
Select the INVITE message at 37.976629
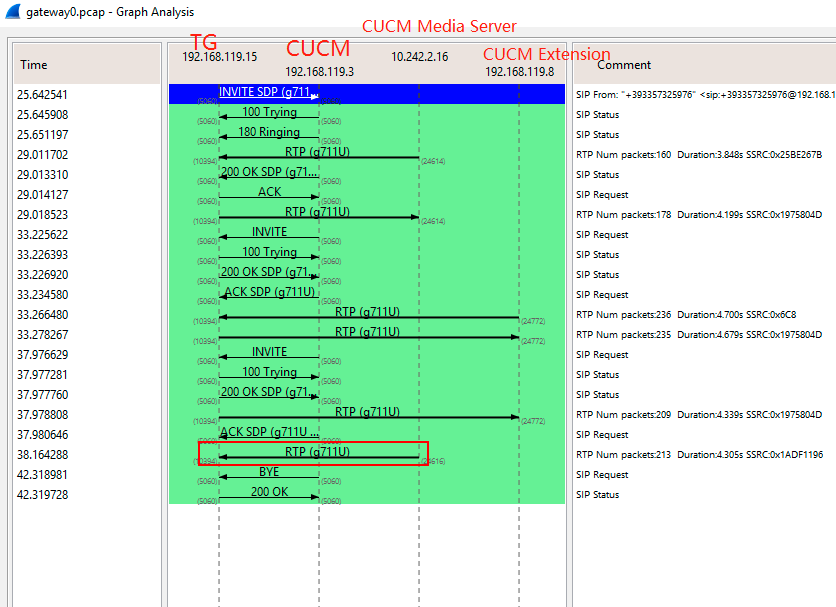point(269,353)
